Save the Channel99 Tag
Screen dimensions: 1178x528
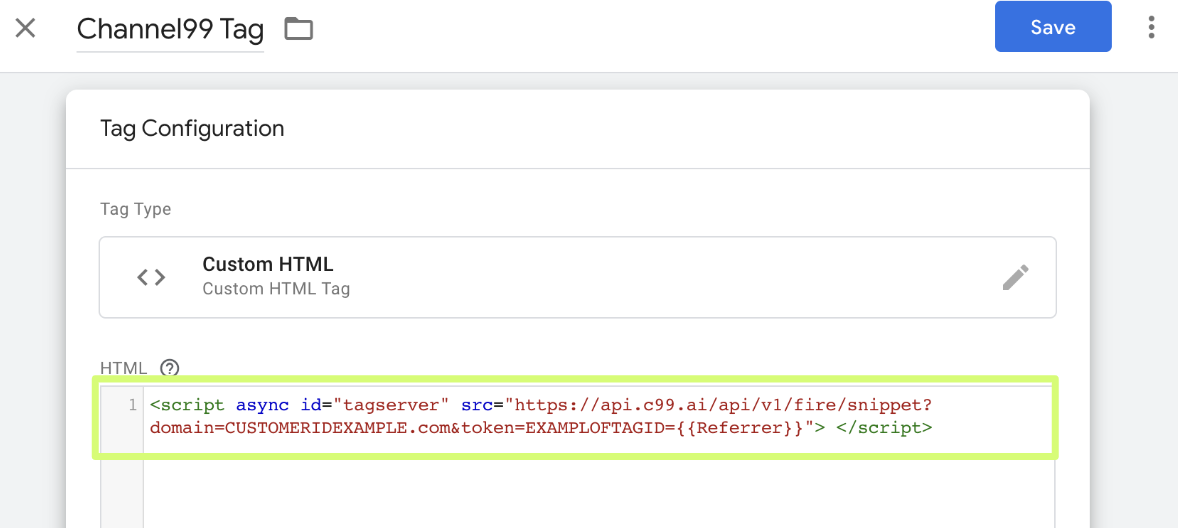click(x=1053, y=27)
